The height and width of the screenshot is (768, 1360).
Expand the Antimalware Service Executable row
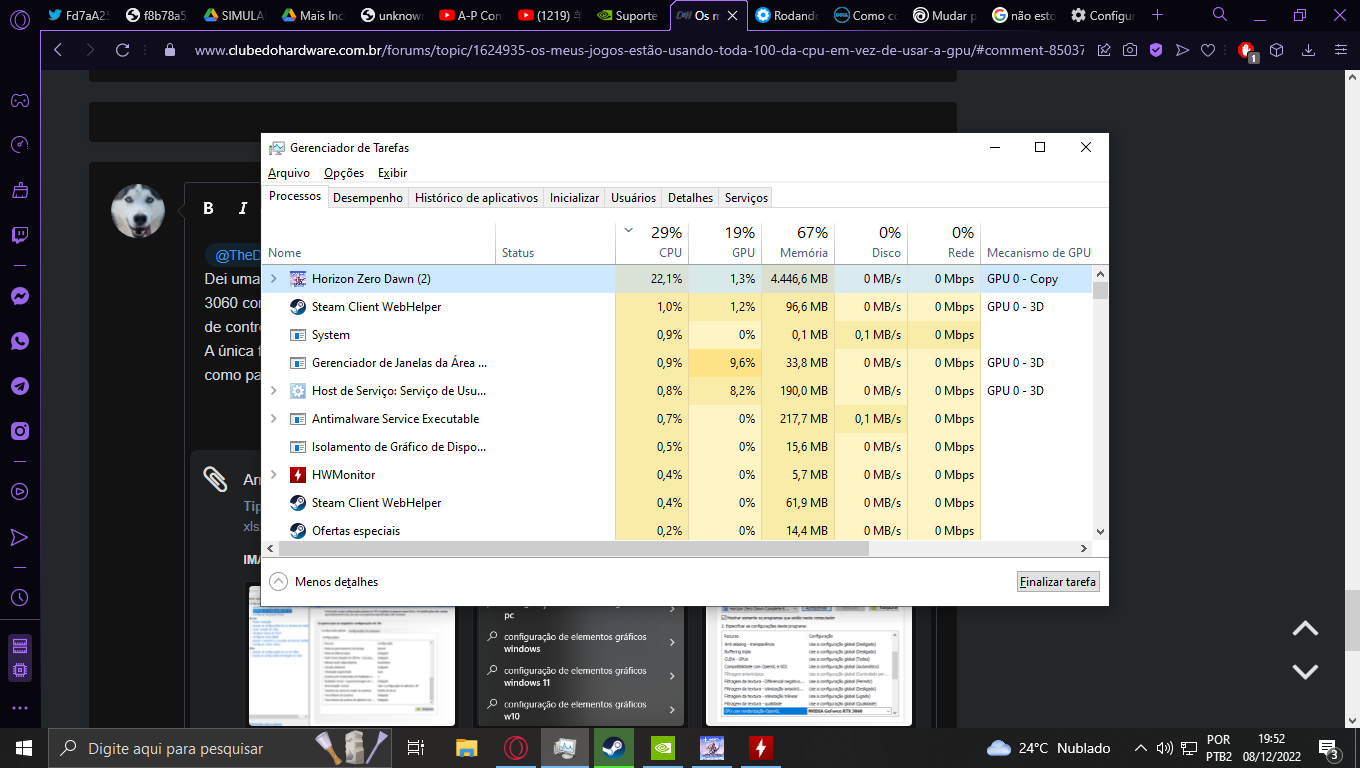tap(274, 419)
